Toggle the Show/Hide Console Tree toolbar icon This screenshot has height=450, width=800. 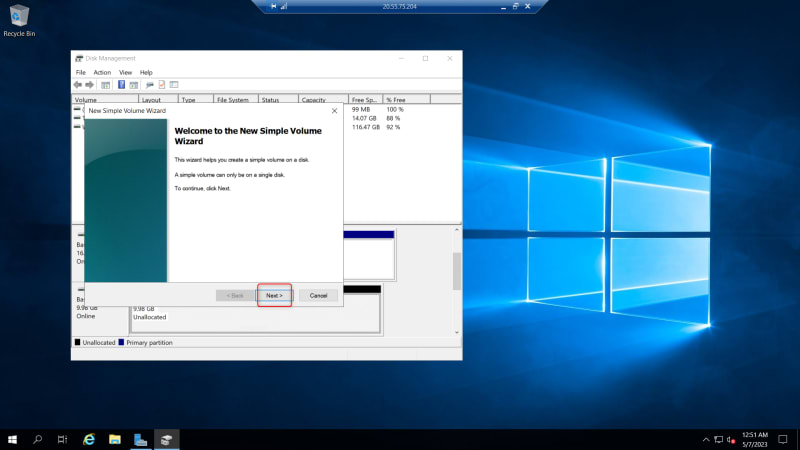pyautogui.click(x=106, y=85)
